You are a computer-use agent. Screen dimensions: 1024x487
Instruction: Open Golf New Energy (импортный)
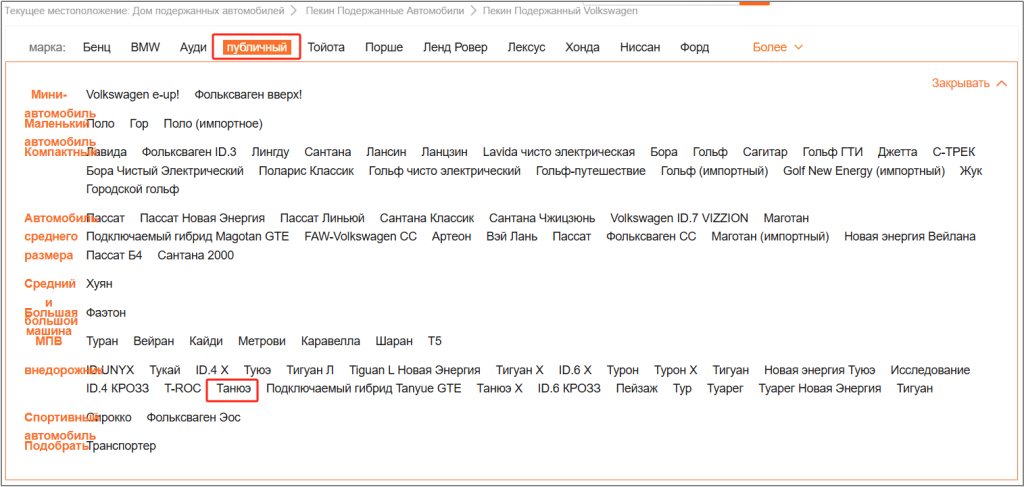864,171
